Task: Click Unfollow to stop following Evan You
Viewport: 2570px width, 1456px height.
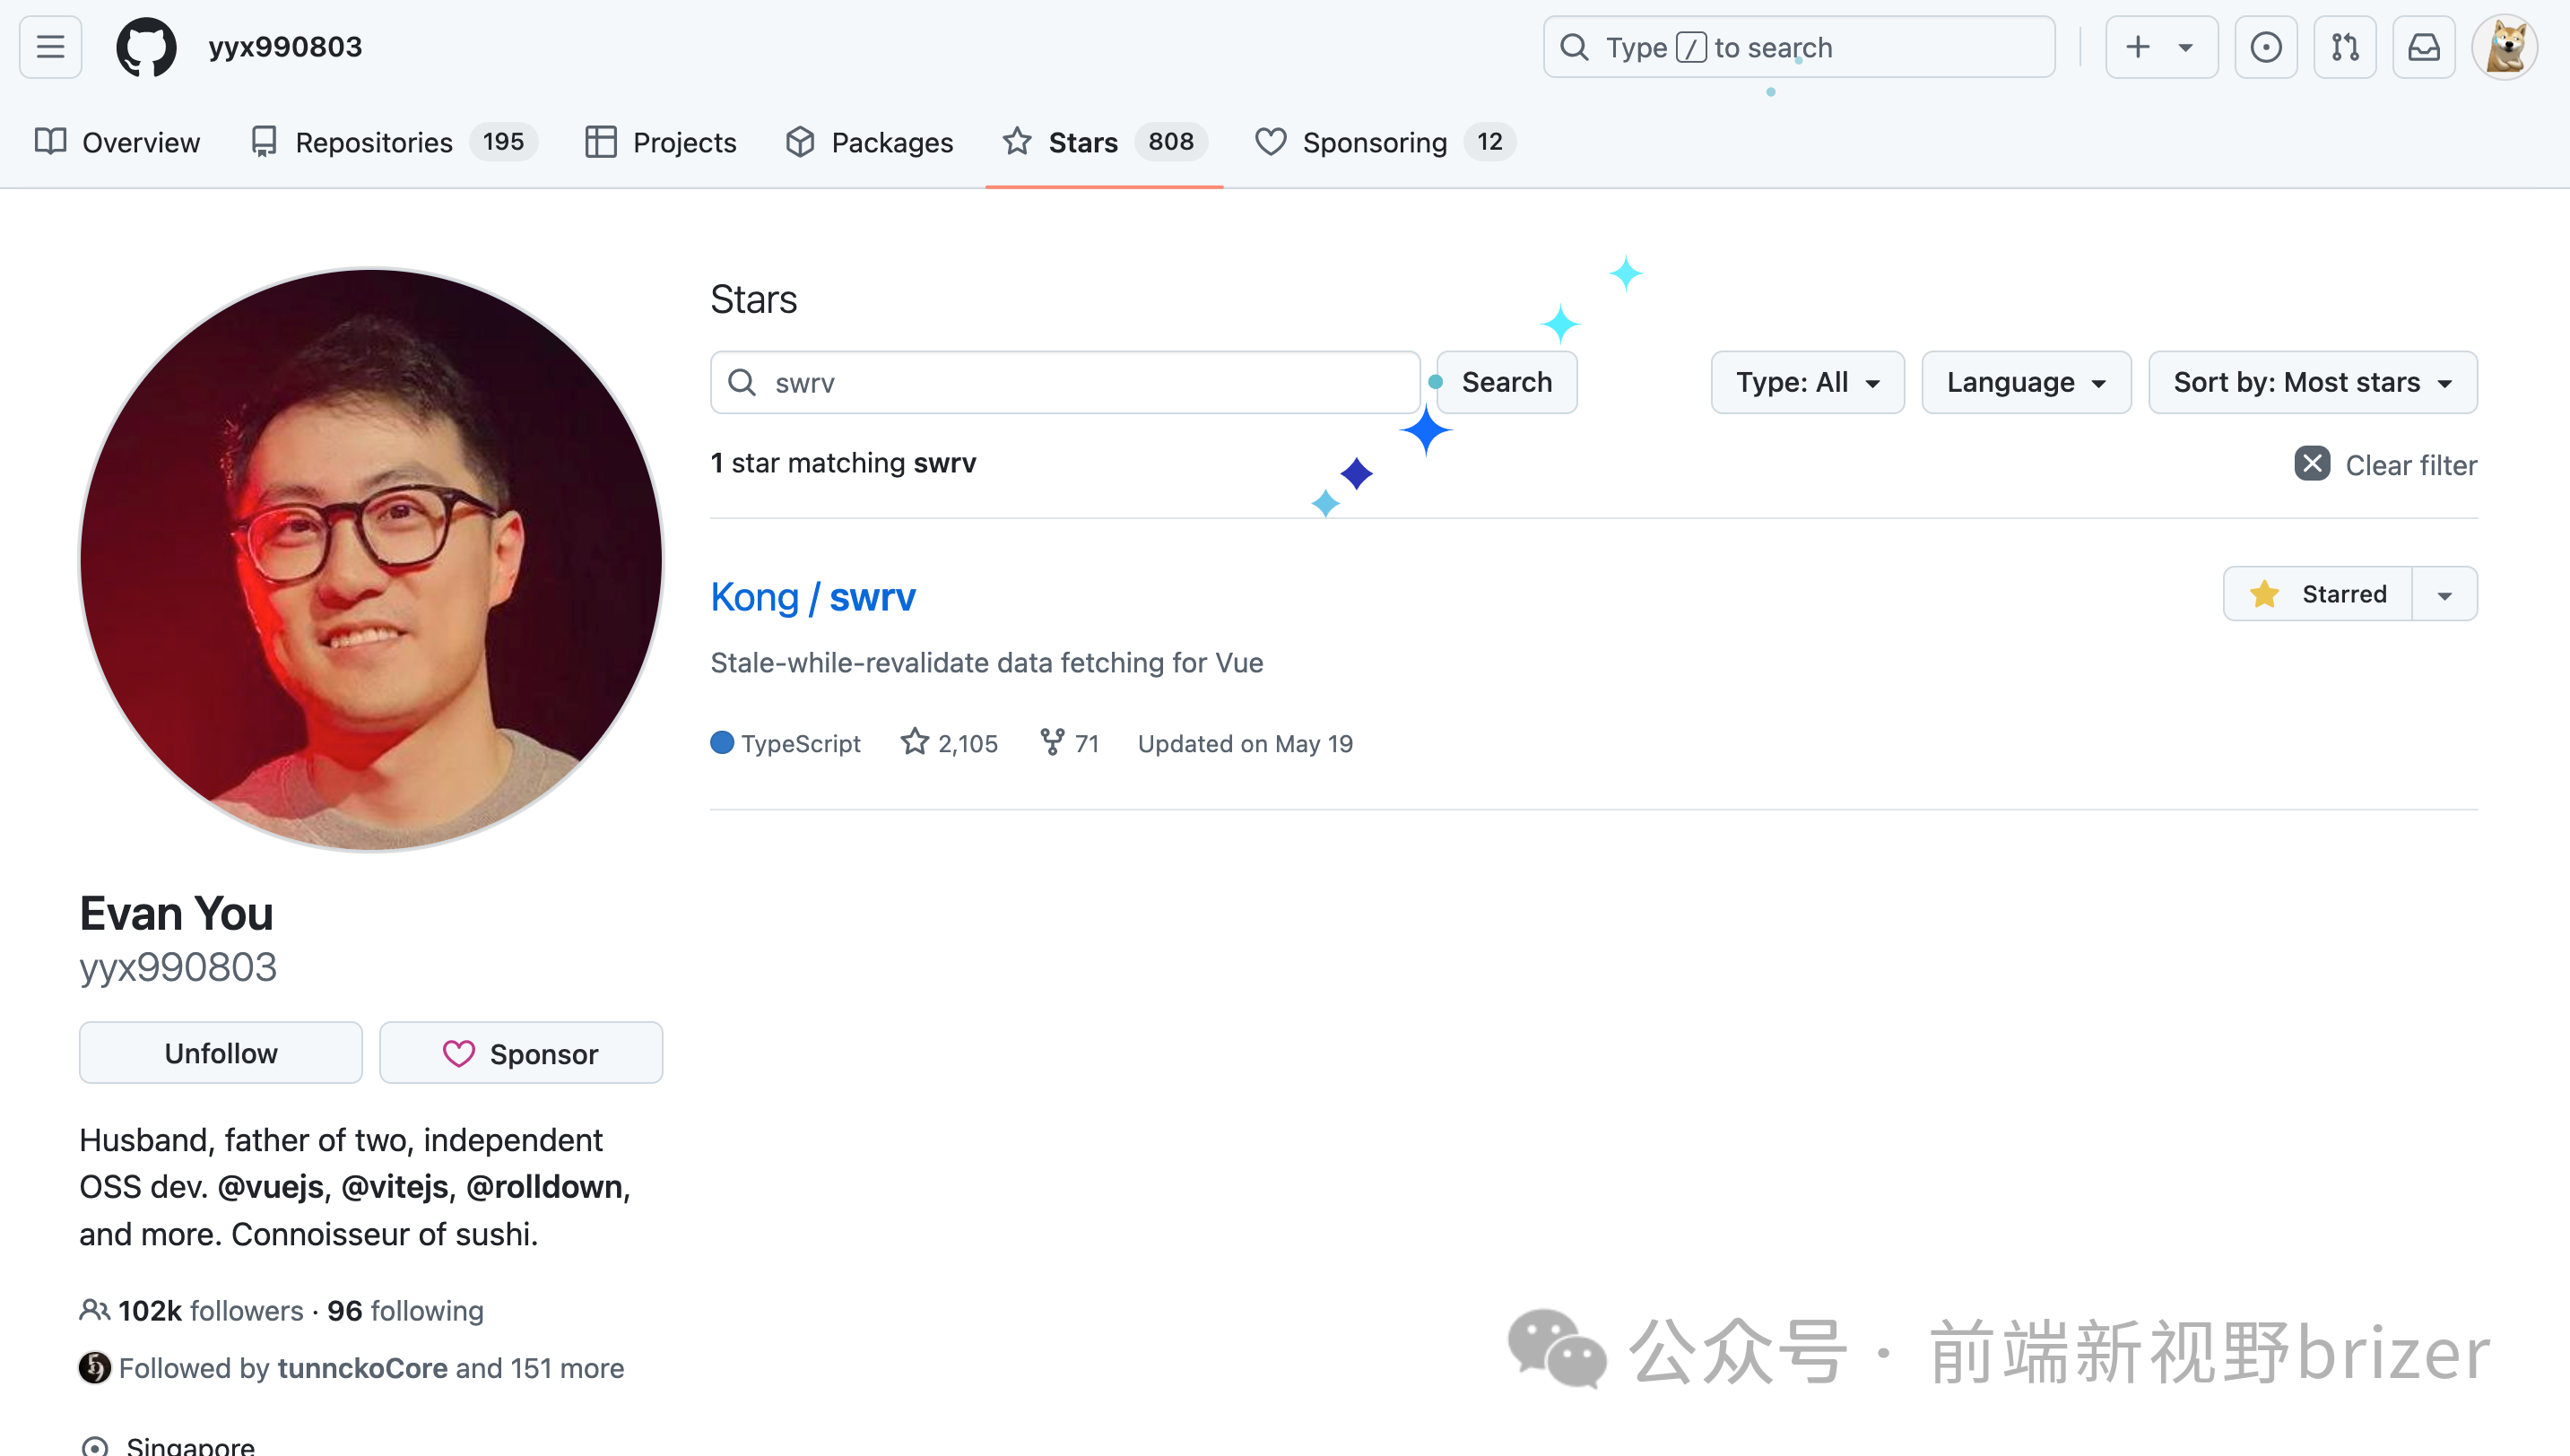Action: [220, 1053]
